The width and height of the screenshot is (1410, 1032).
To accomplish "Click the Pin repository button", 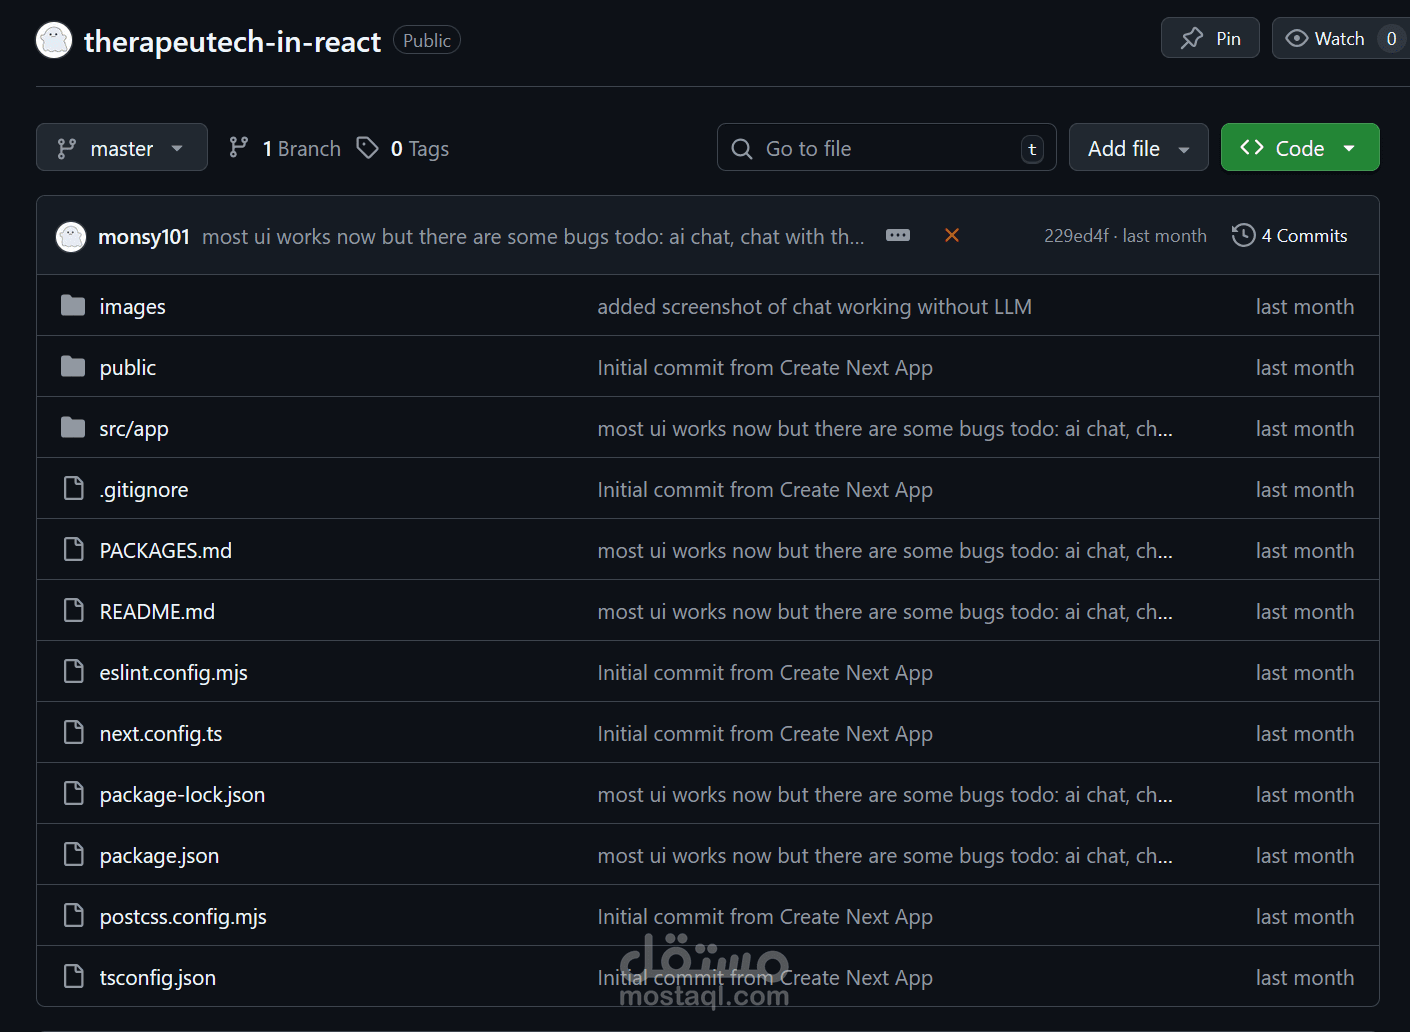I will click(x=1210, y=38).
